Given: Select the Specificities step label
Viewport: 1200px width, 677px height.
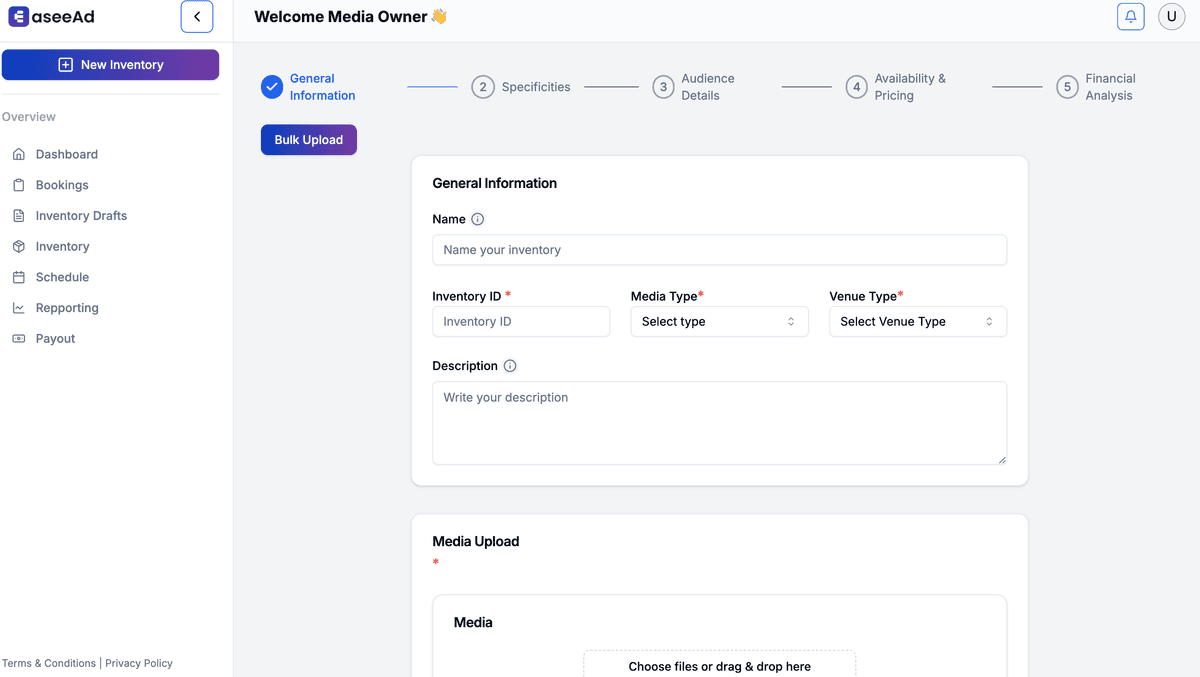Looking at the screenshot, I should tap(536, 87).
